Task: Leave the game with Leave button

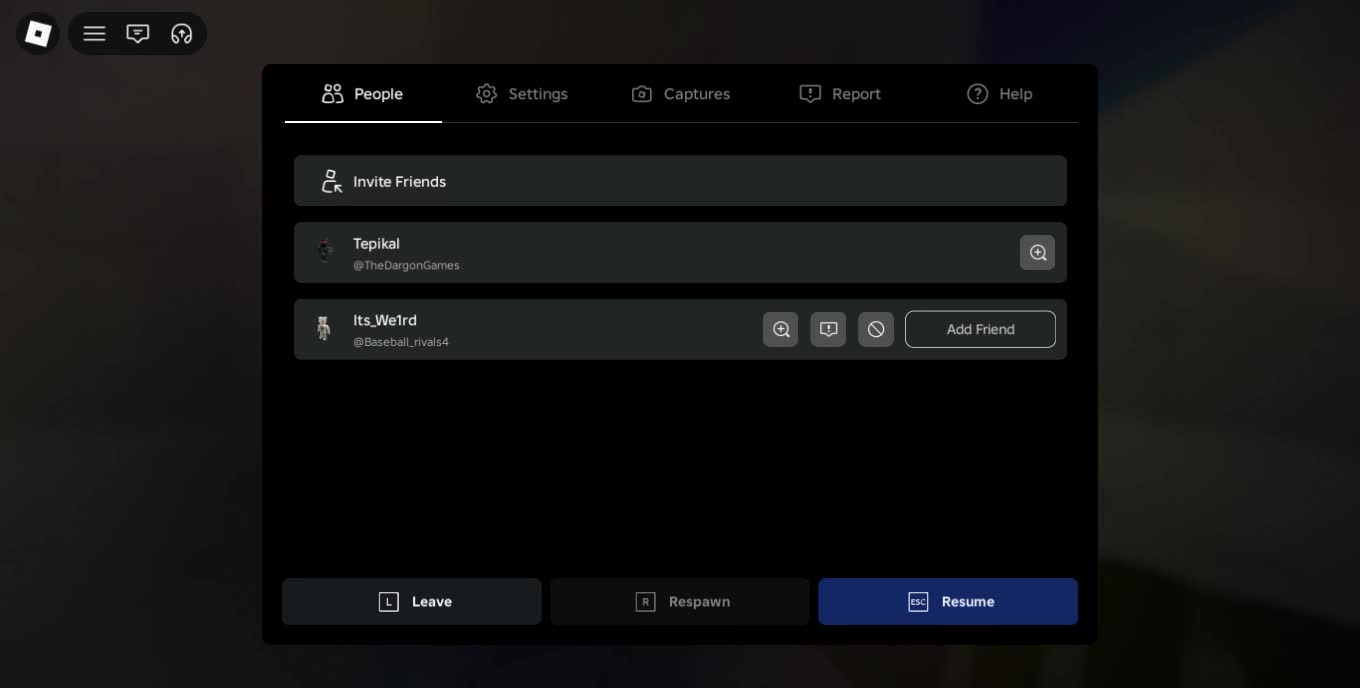Action: click(412, 601)
